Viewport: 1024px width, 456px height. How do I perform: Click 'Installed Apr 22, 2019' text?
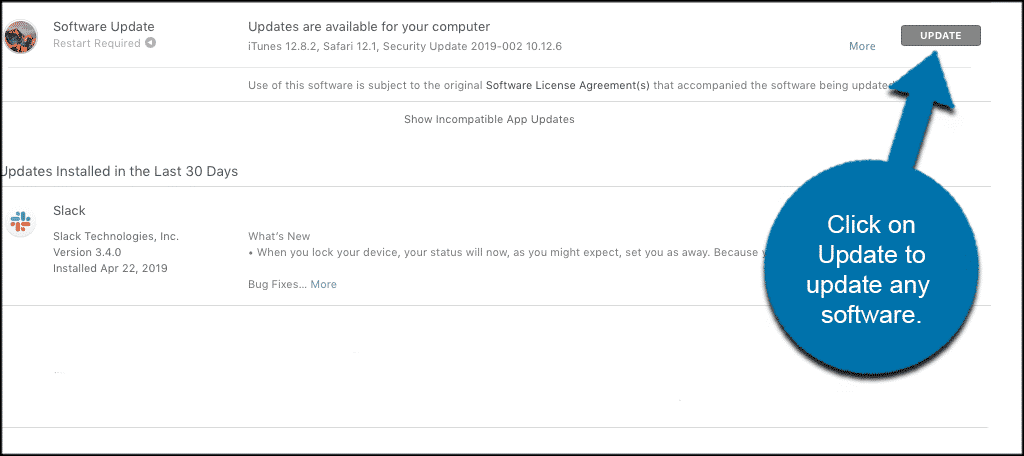(x=110, y=268)
